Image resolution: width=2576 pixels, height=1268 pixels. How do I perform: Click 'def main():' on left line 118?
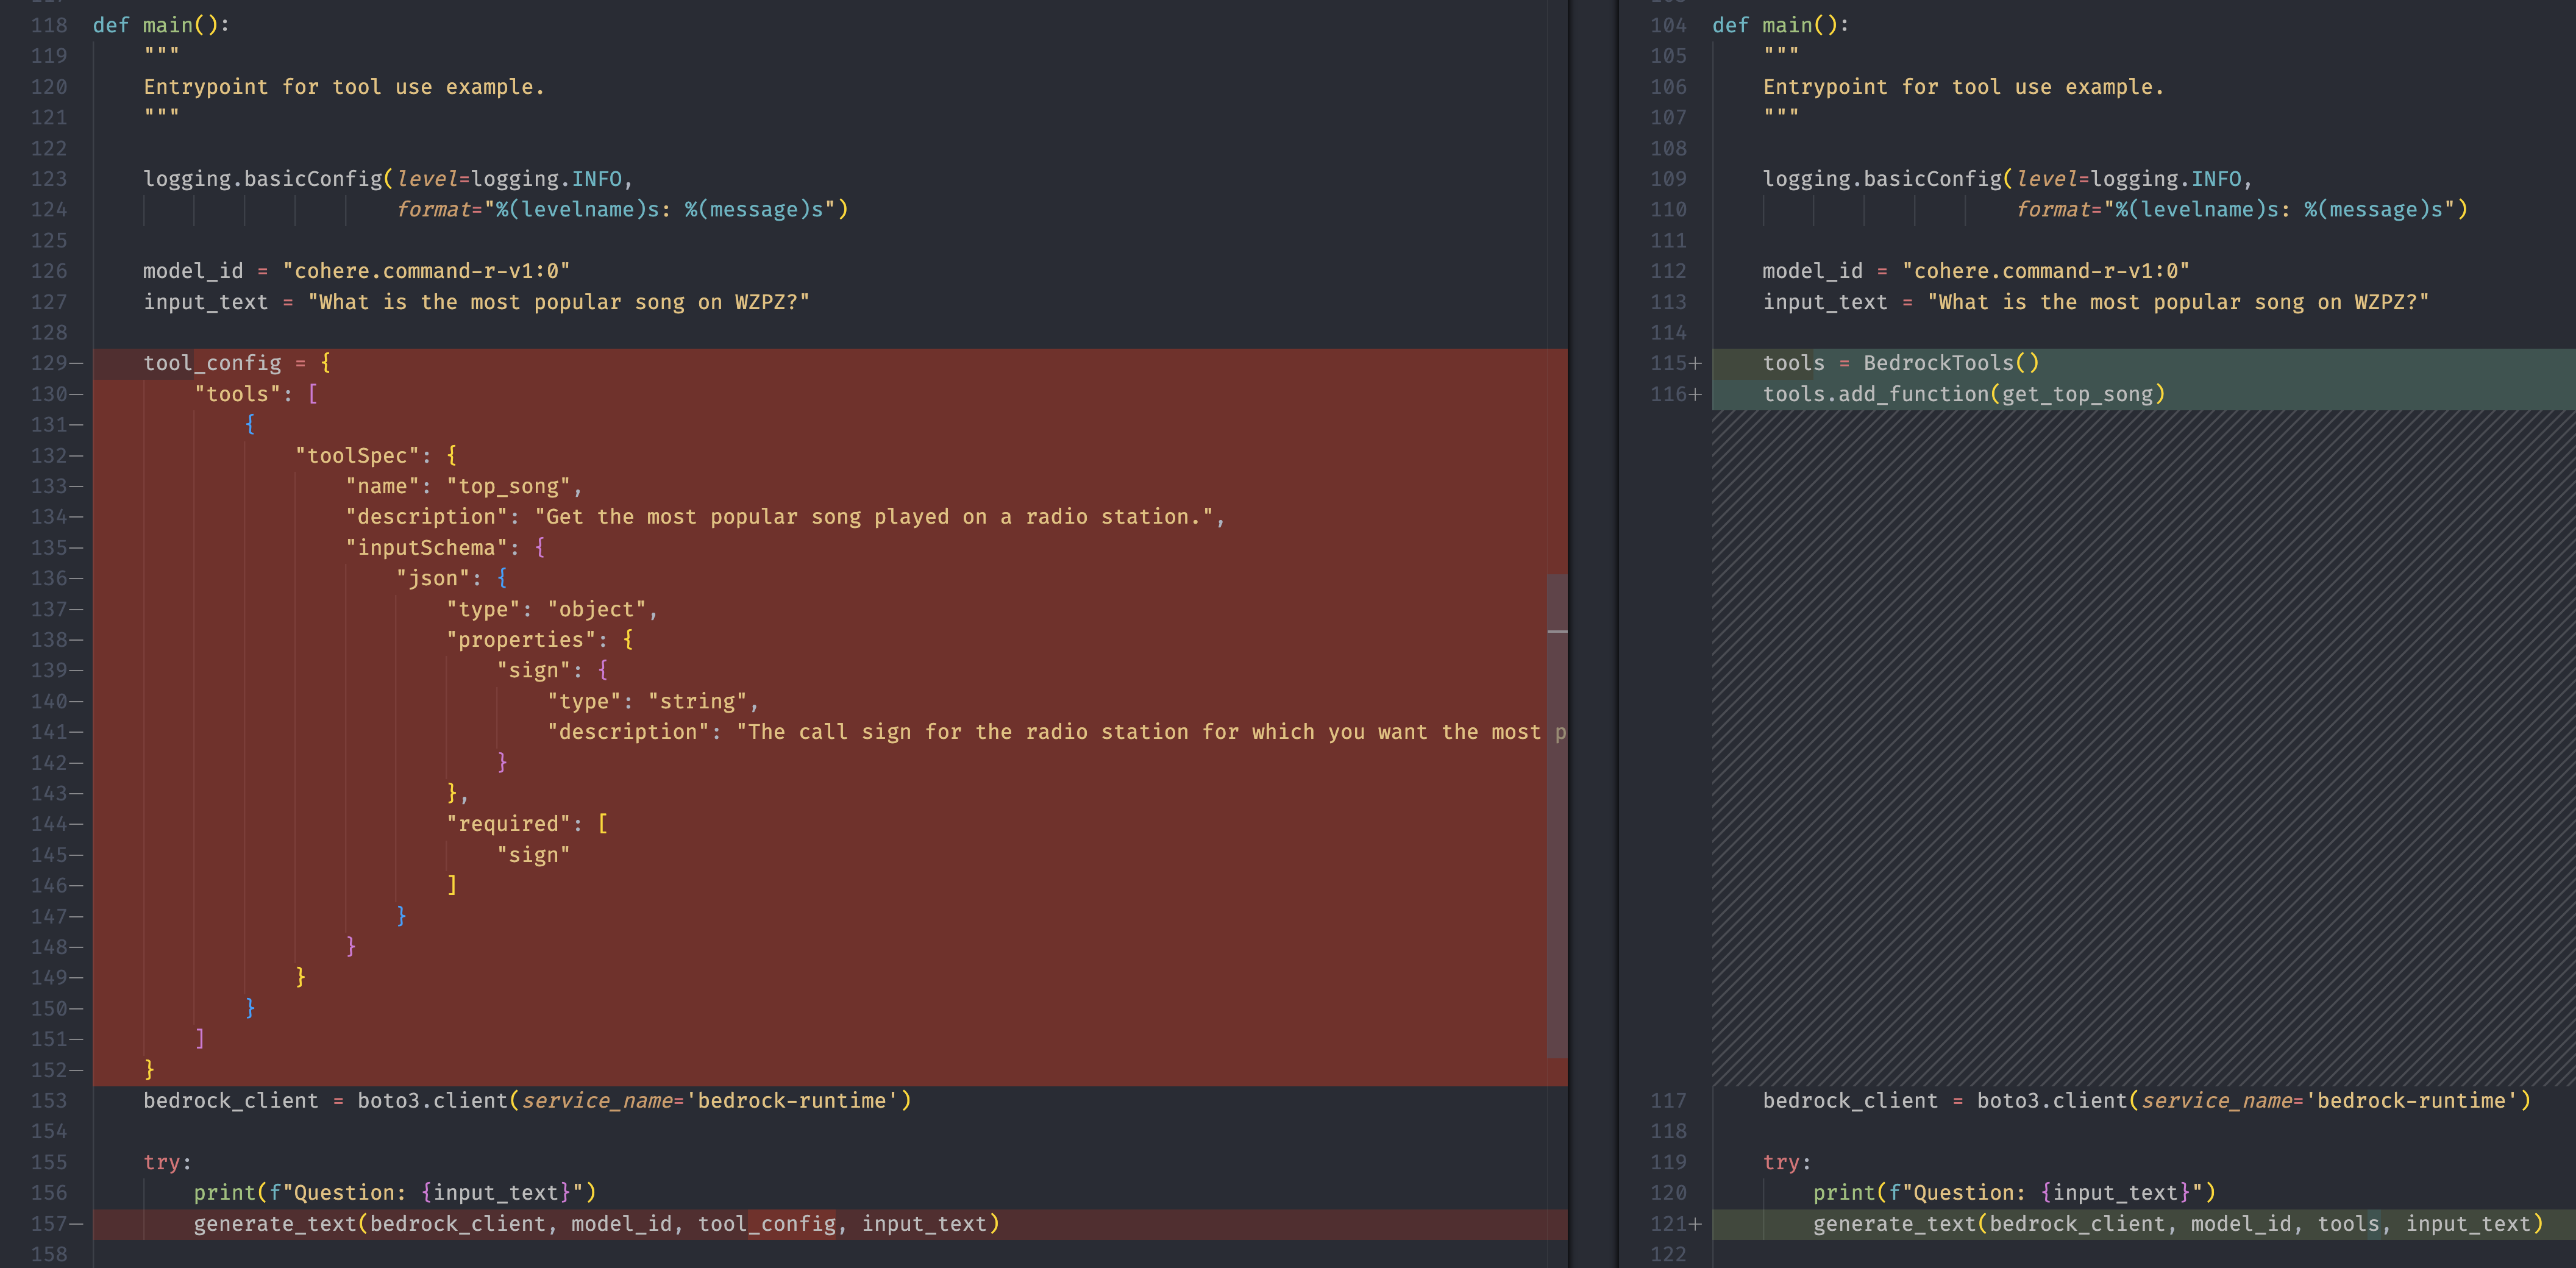pyautogui.click(x=161, y=25)
